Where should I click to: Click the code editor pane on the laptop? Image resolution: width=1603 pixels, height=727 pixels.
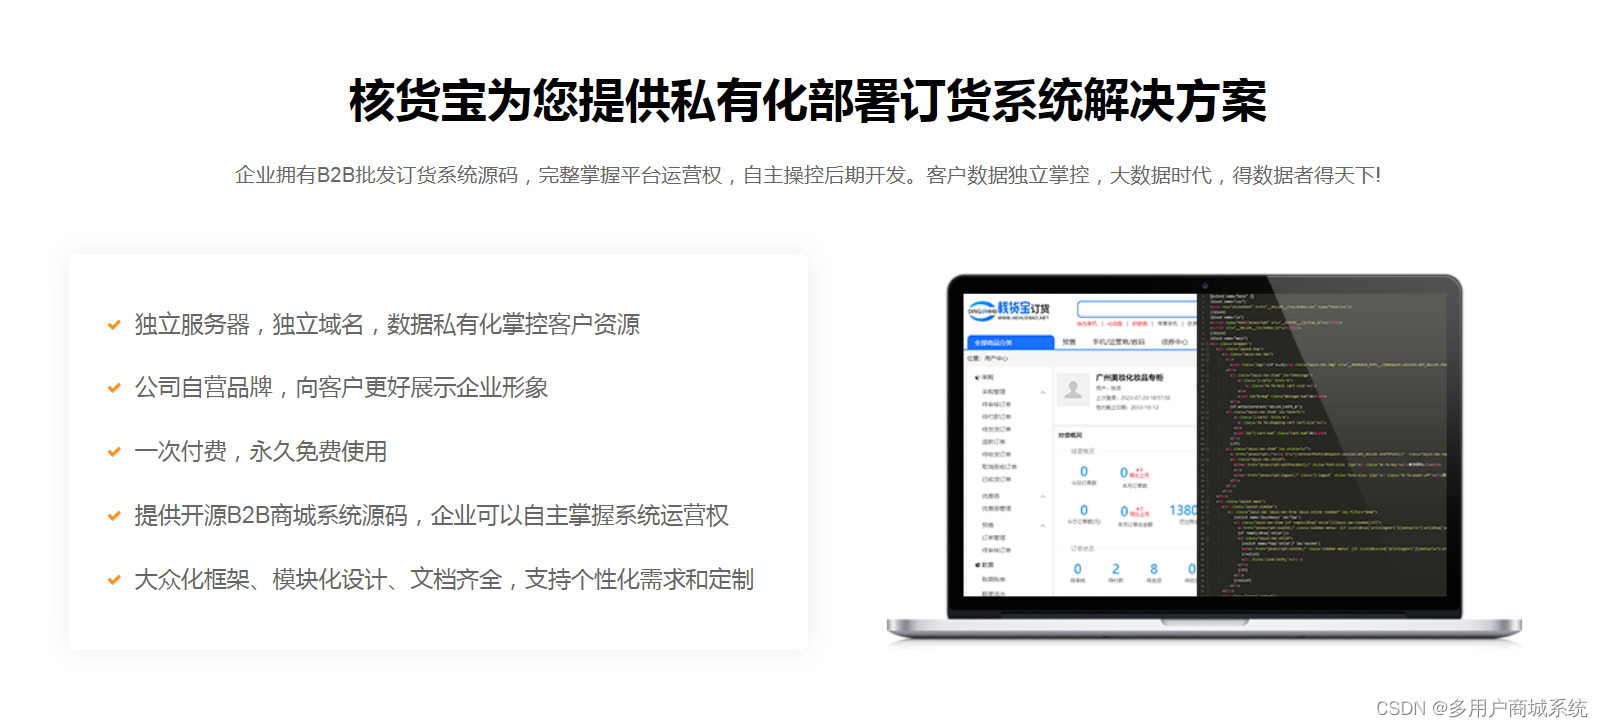pos(1322,444)
